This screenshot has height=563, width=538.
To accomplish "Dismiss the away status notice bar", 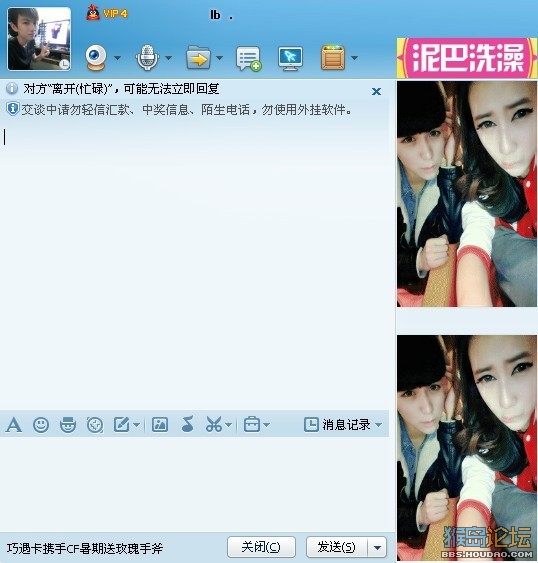I will 376,92.
